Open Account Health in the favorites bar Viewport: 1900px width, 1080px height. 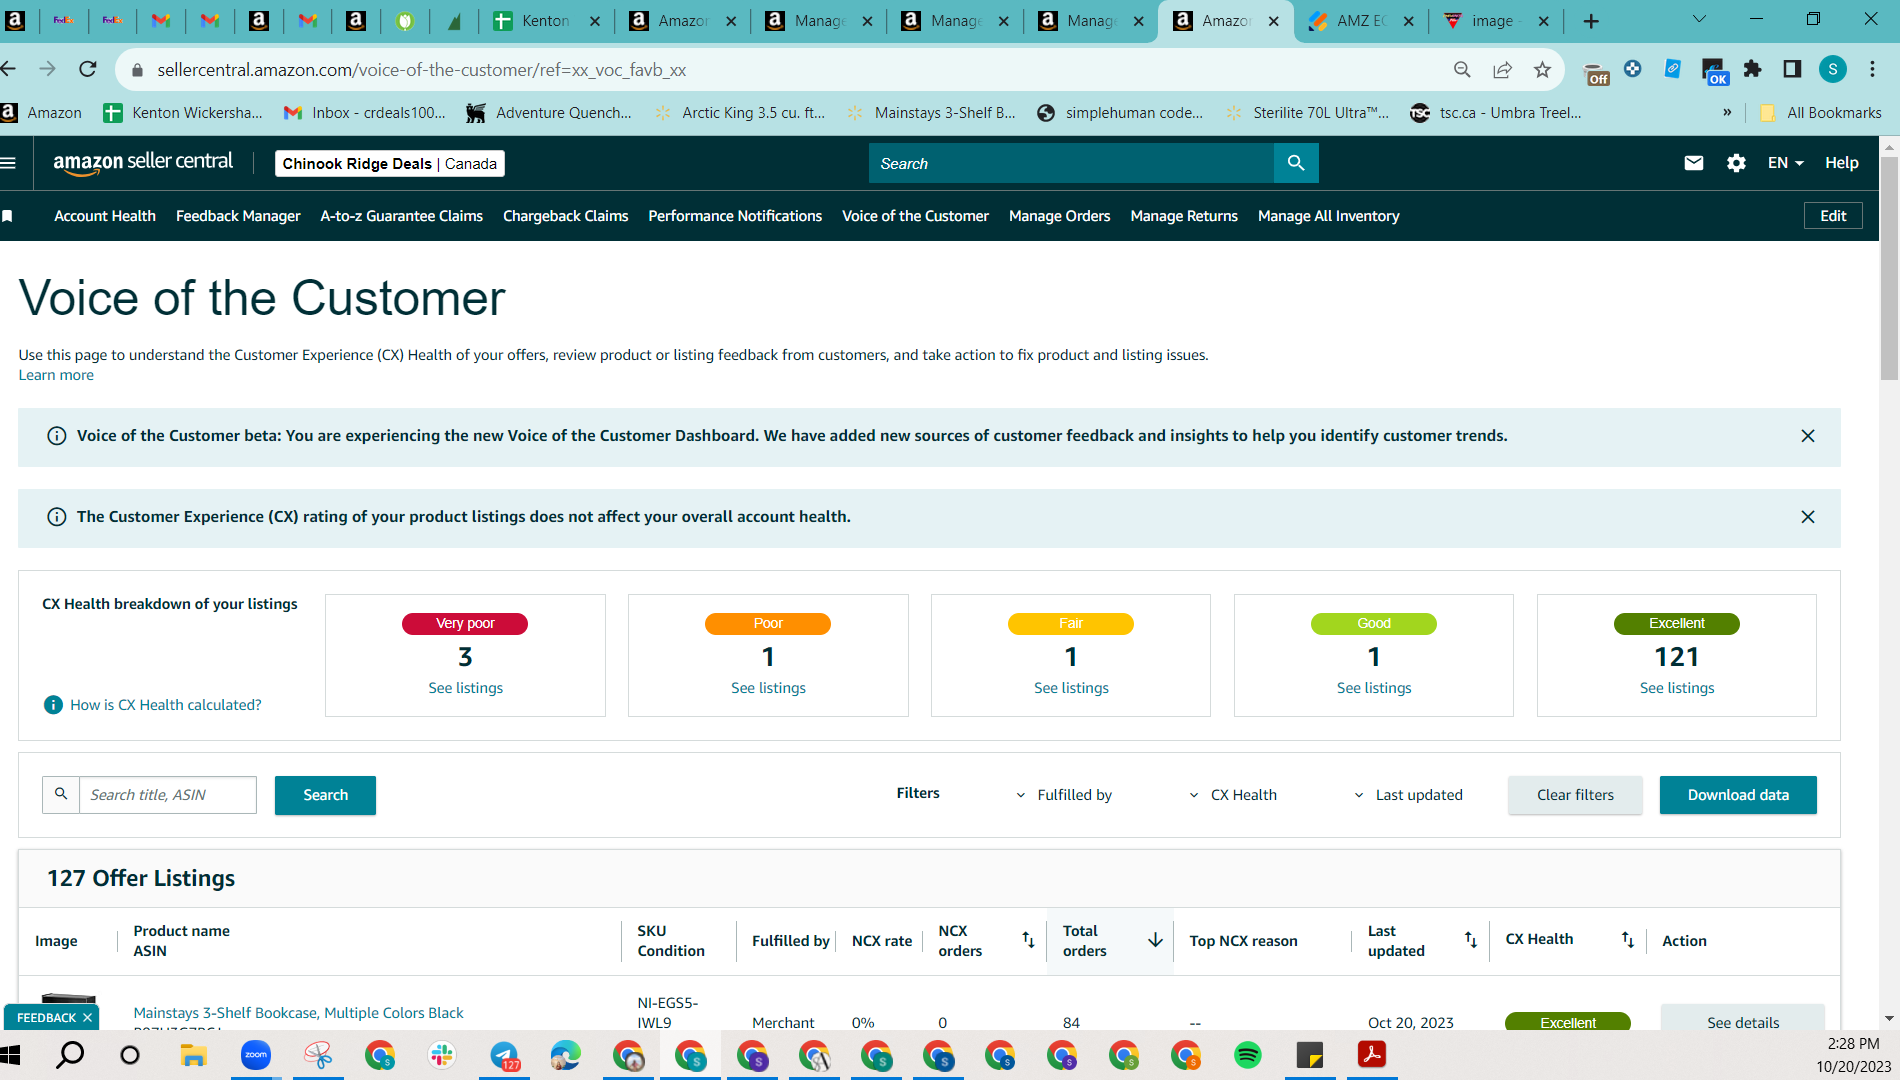pyautogui.click(x=105, y=216)
